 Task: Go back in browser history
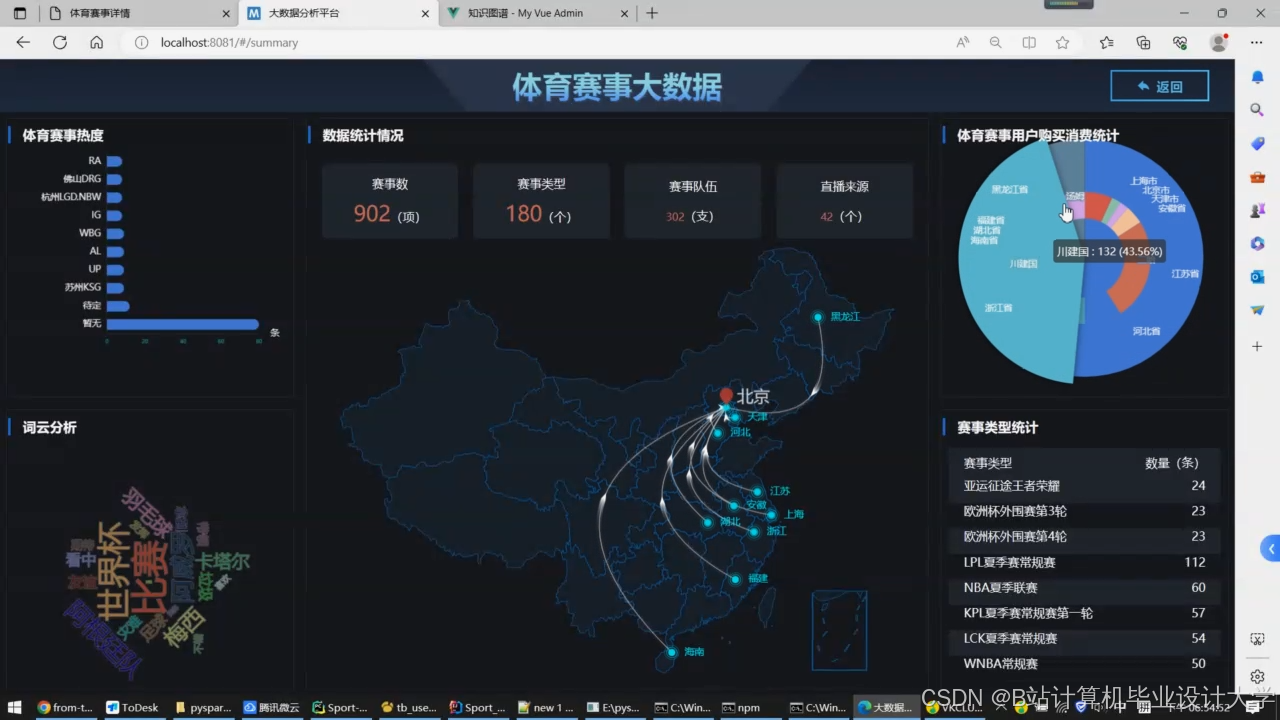pyautogui.click(x=23, y=42)
